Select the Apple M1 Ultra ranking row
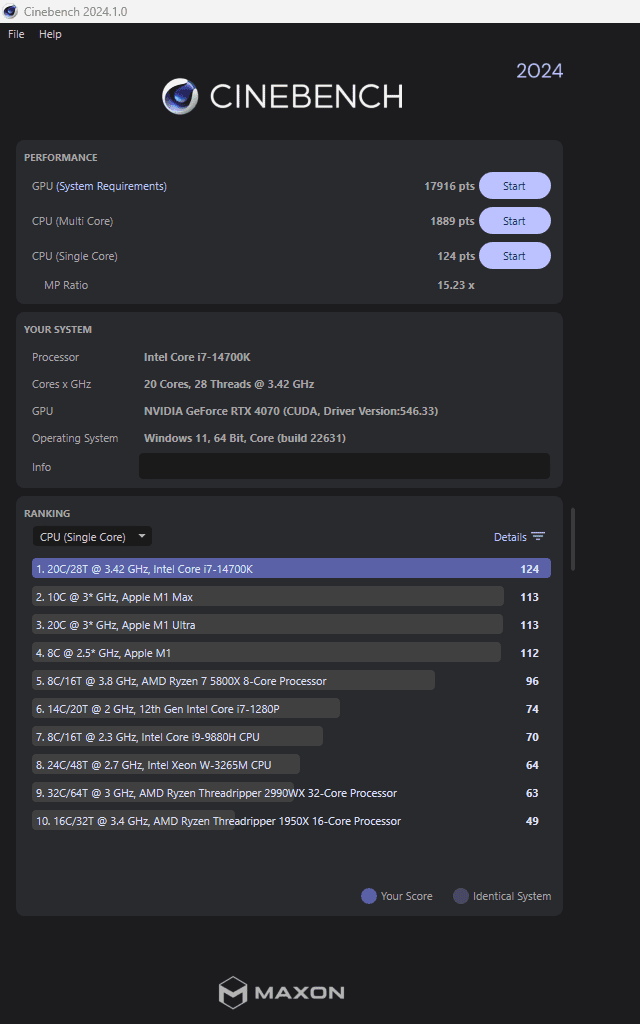The height and width of the screenshot is (1024, 640). [x=291, y=624]
